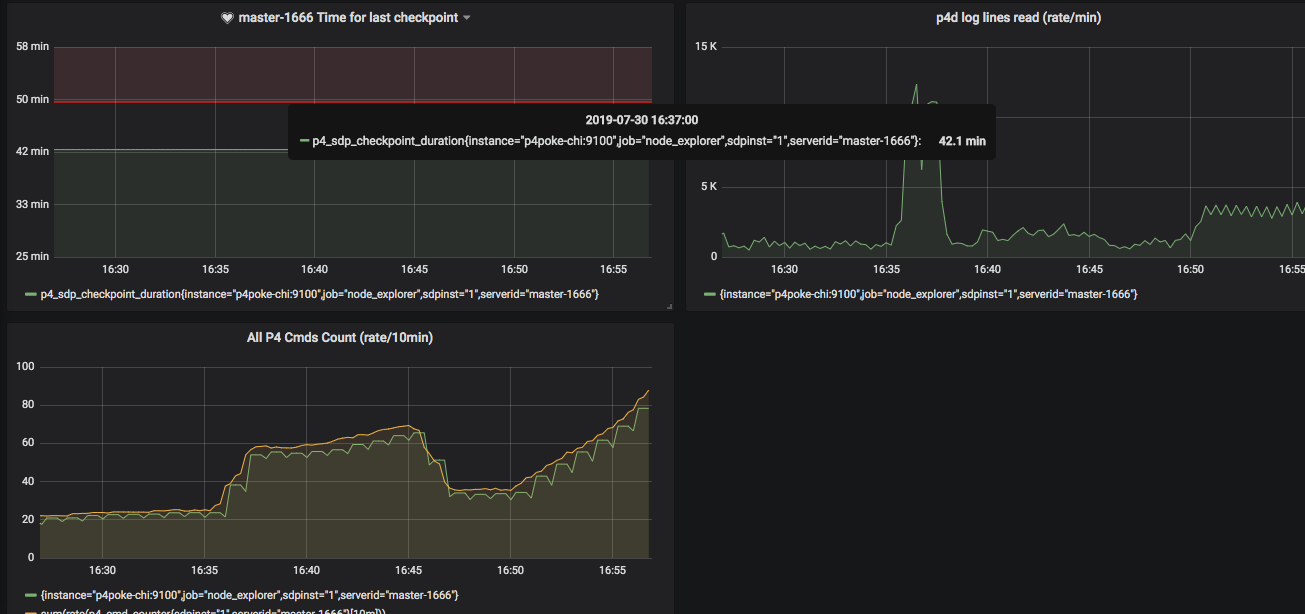Open the master-1666 Time for last checkpoint title menu
This screenshot has width=1305, height=614.
coord(346,18)
